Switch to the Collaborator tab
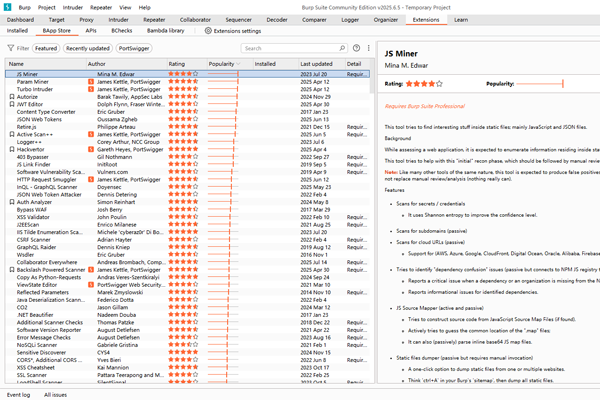The image size is (600, 400). point(195,20)
